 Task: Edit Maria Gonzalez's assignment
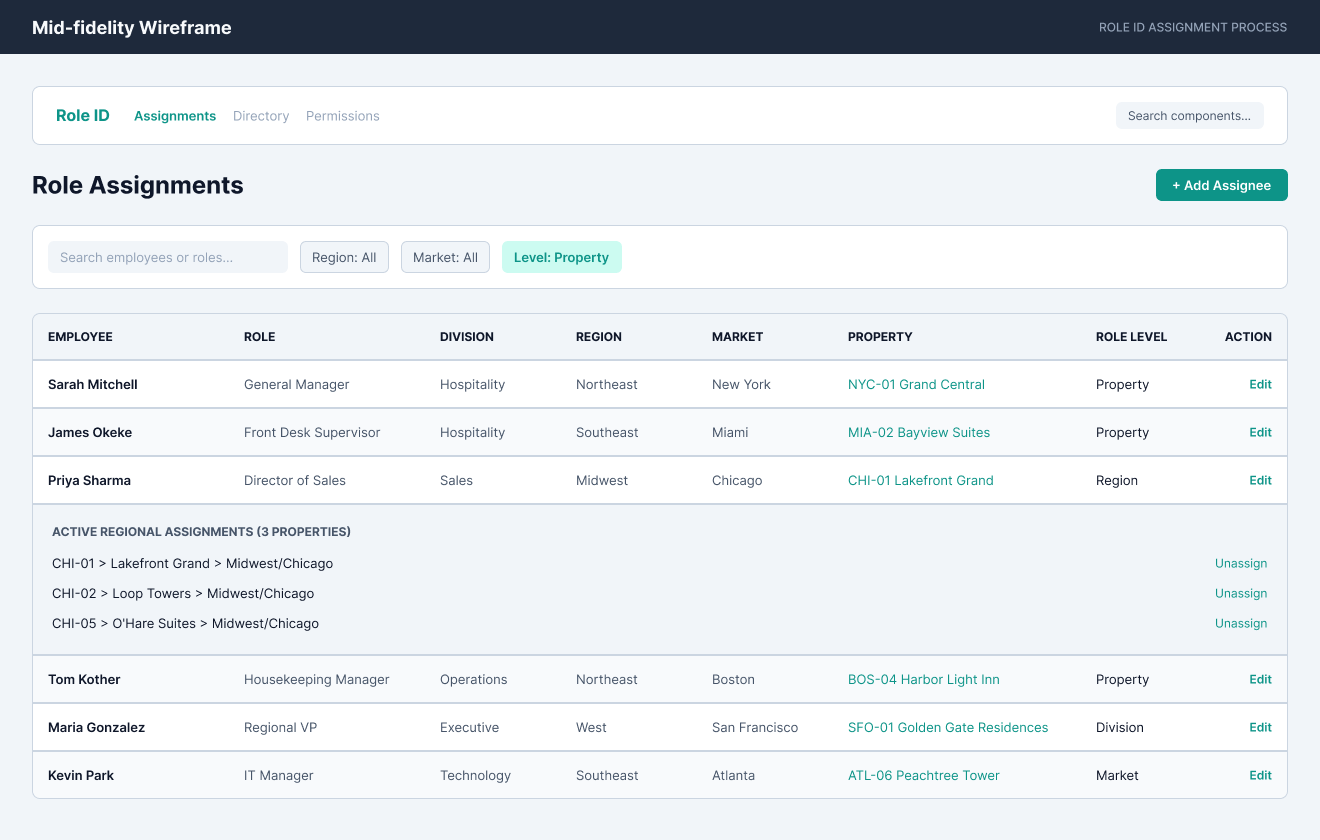[x=1260, y=727]
